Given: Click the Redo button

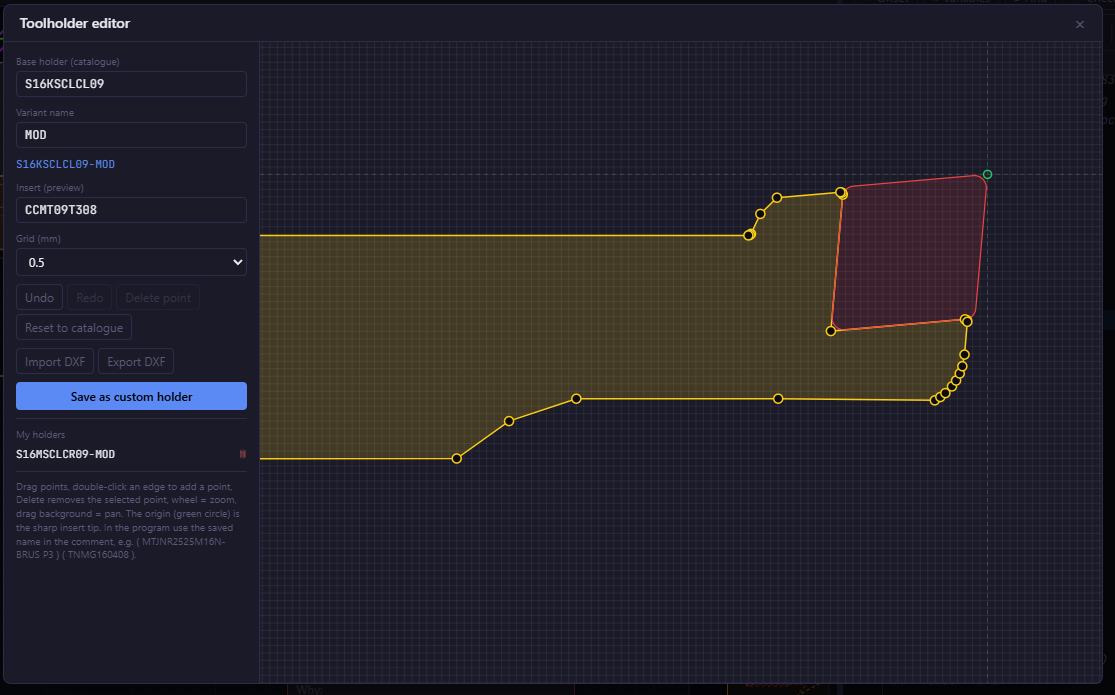Looking at the screenshot, I should point(90,297).
